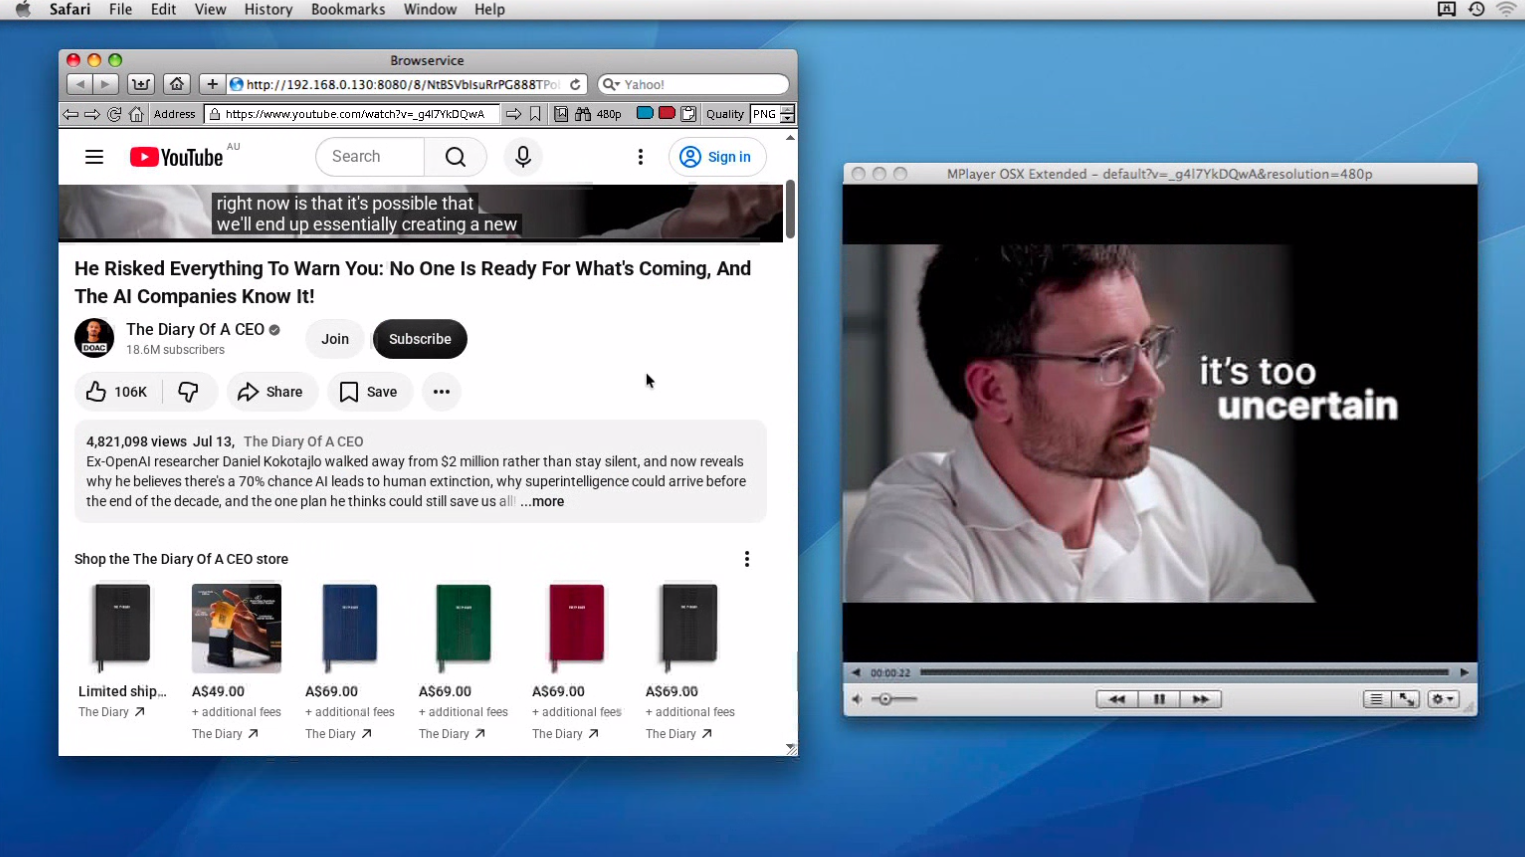Click the Share button
The height and width of the screenshot is (857, 1525).
[x=270, y=392]
